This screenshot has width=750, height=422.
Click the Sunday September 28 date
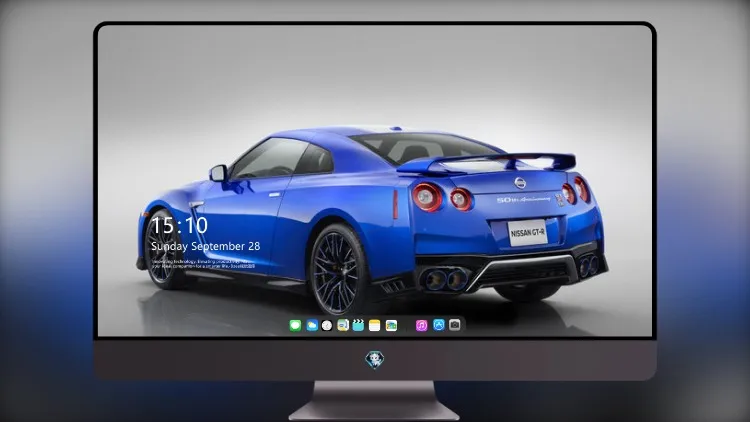click(206, 246)
